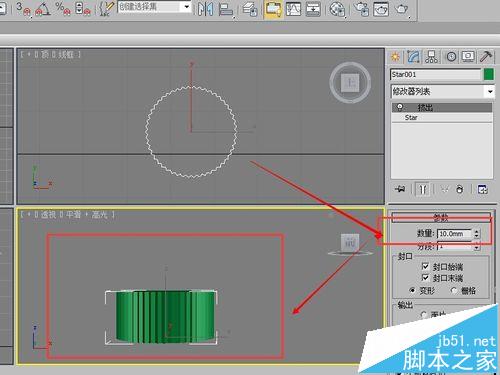Click the 分段 spinner arrows
500x375 pixels.
click(x=477, y=247)
